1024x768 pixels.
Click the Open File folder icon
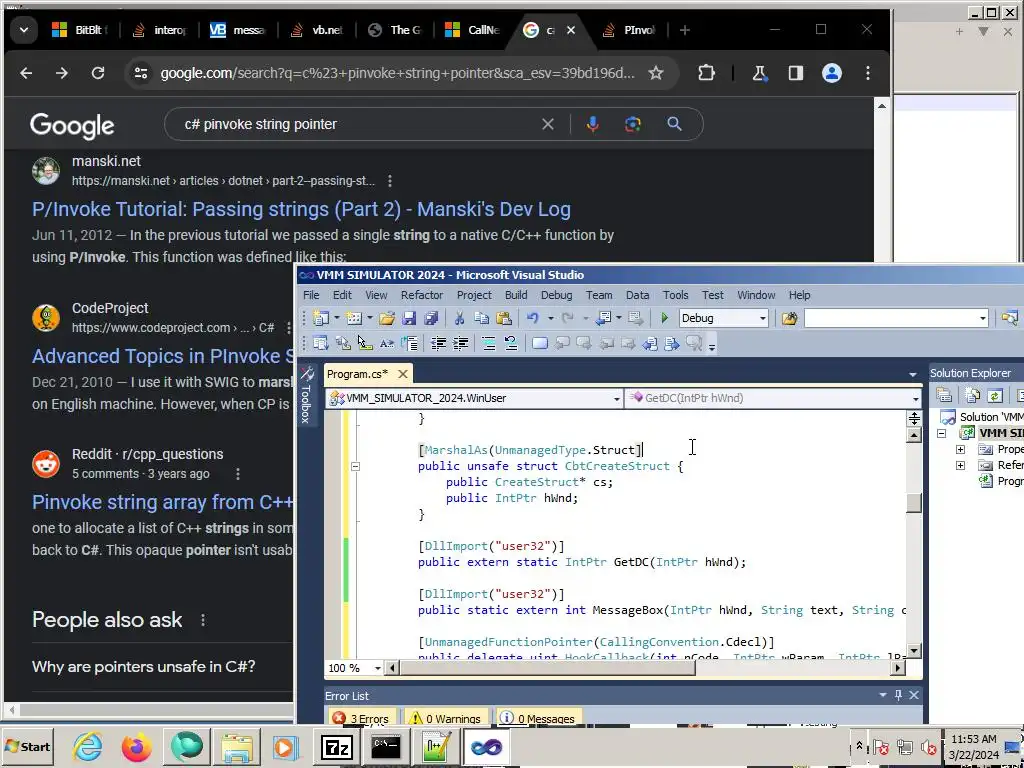click(387, 318)
